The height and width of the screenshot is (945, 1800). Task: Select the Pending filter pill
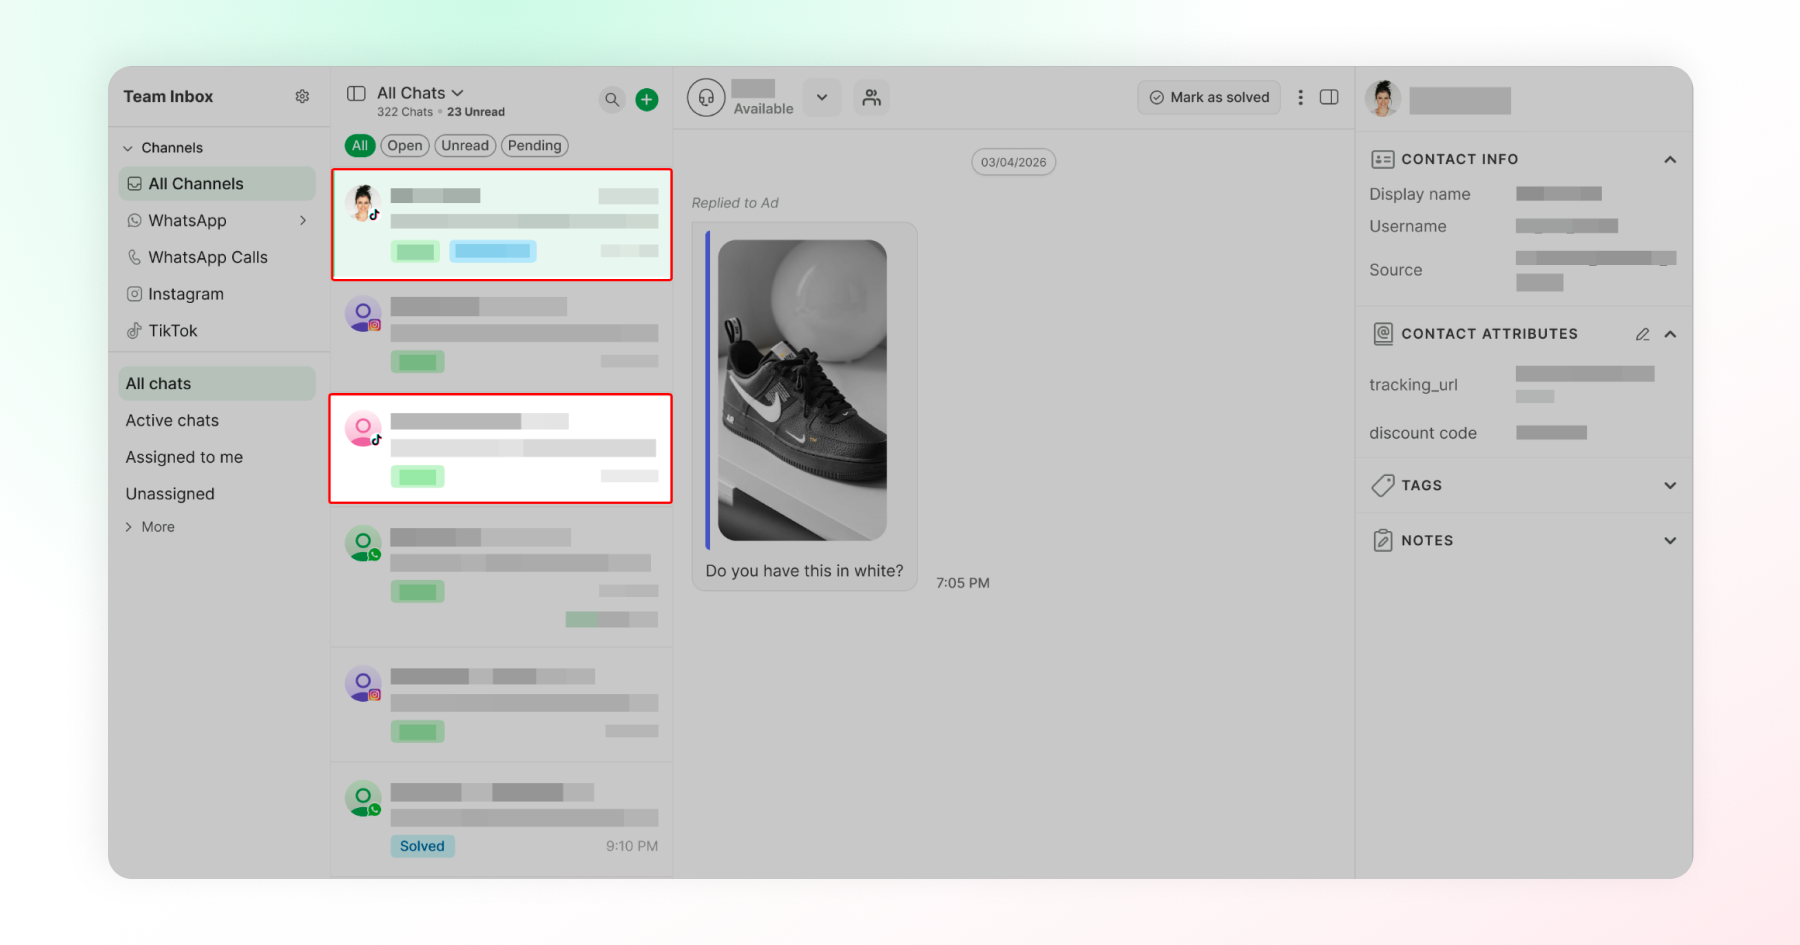535,145
